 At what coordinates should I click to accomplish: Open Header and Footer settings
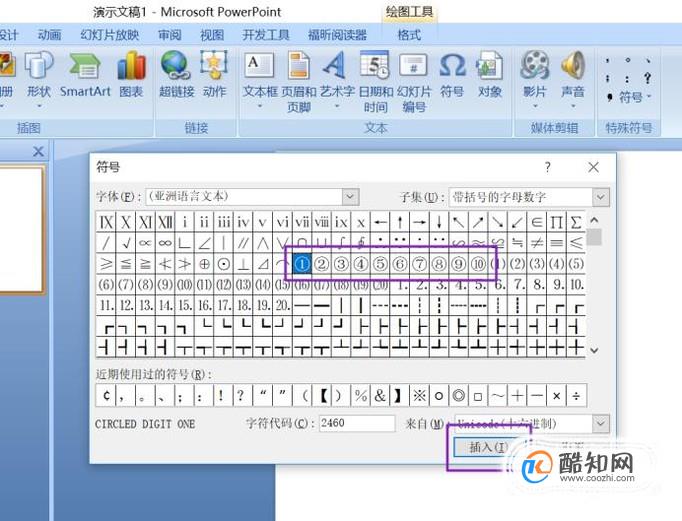pos(299,82)
